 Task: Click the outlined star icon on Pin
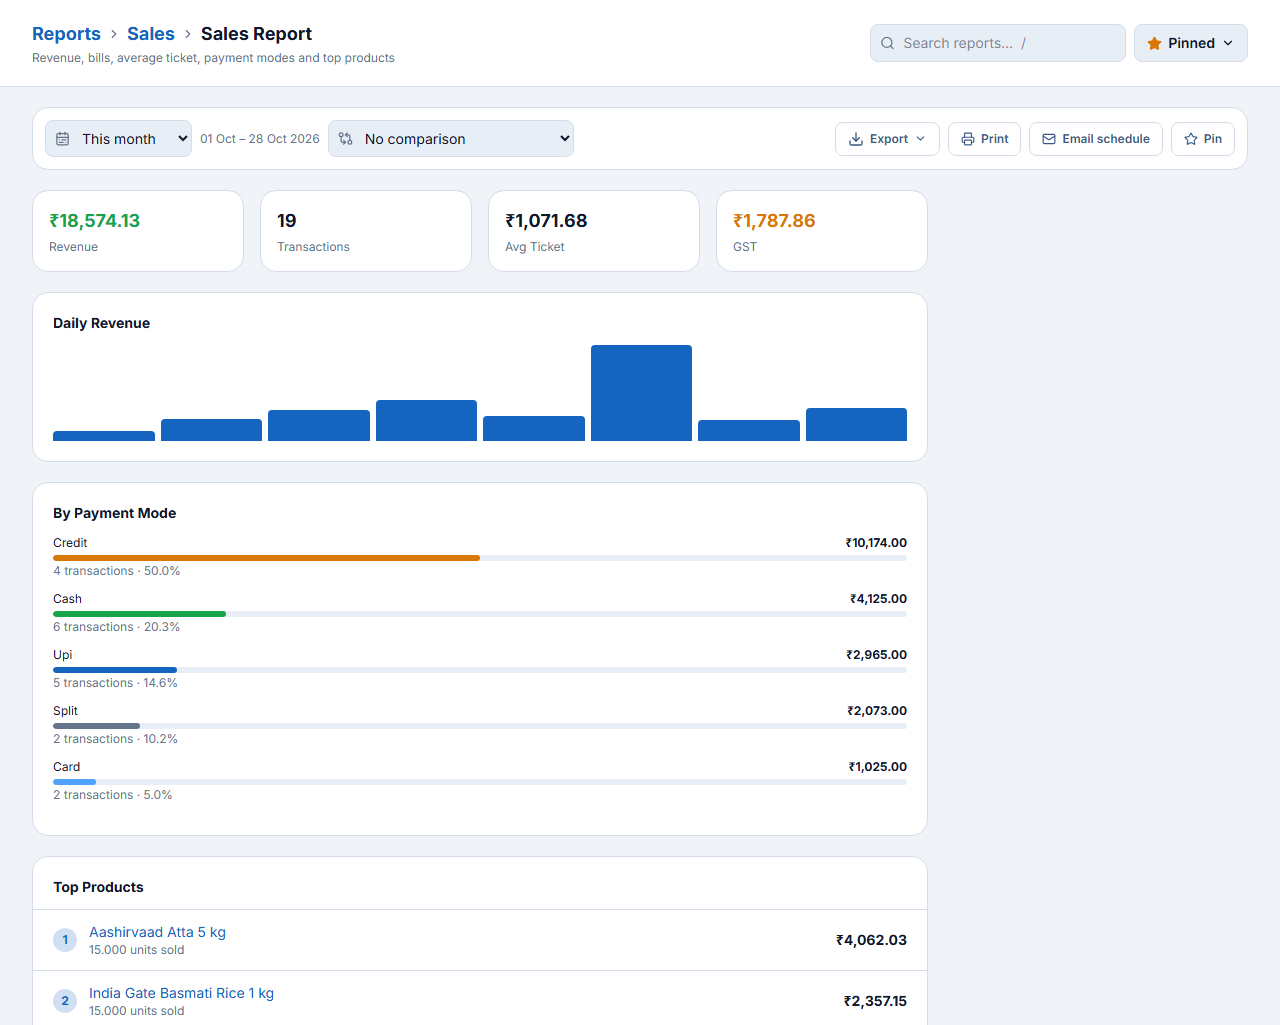click(x=1191, y=139)
